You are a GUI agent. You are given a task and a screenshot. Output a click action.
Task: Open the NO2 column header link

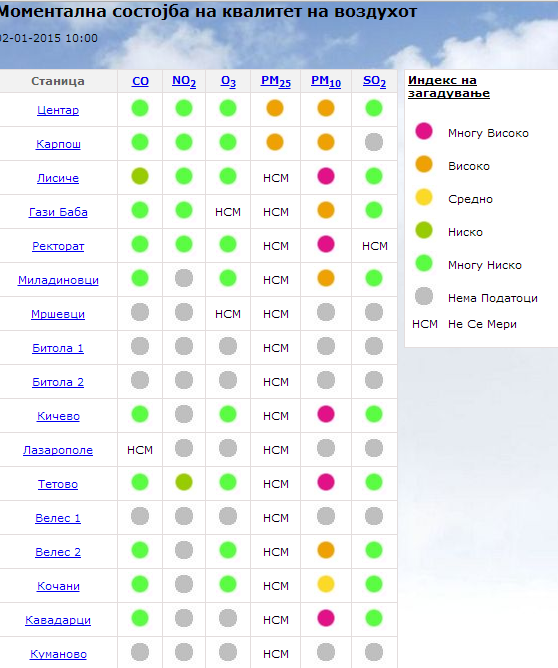point(184,81)
